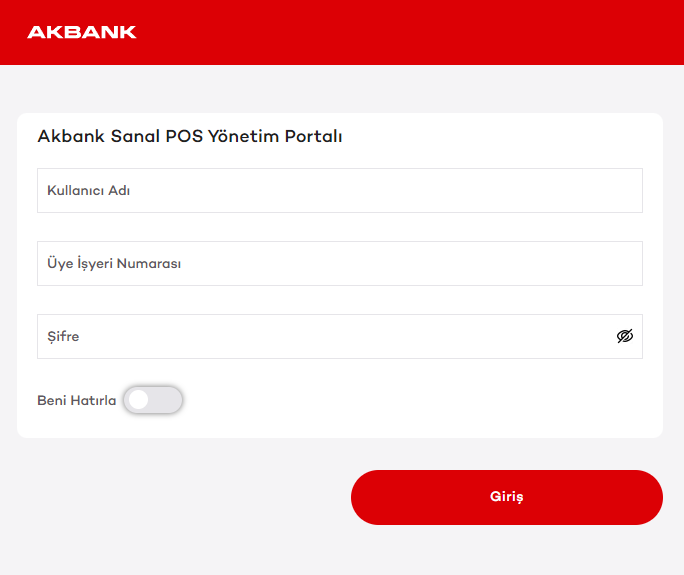Show the password with the eye icon

(x=625, y=336)
